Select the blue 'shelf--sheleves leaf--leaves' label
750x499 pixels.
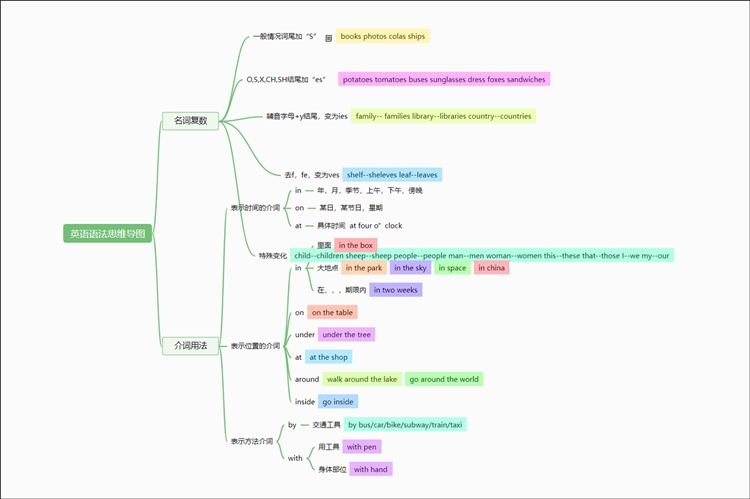pyautogui.click(x=392, y=174)
